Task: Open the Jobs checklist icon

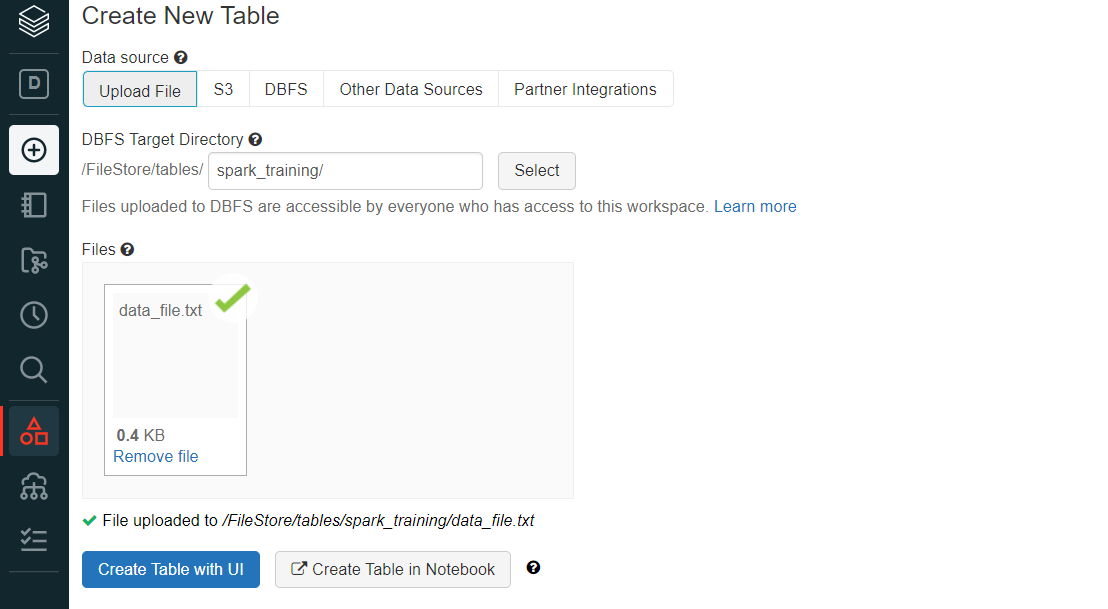Action: click(33, 540)
